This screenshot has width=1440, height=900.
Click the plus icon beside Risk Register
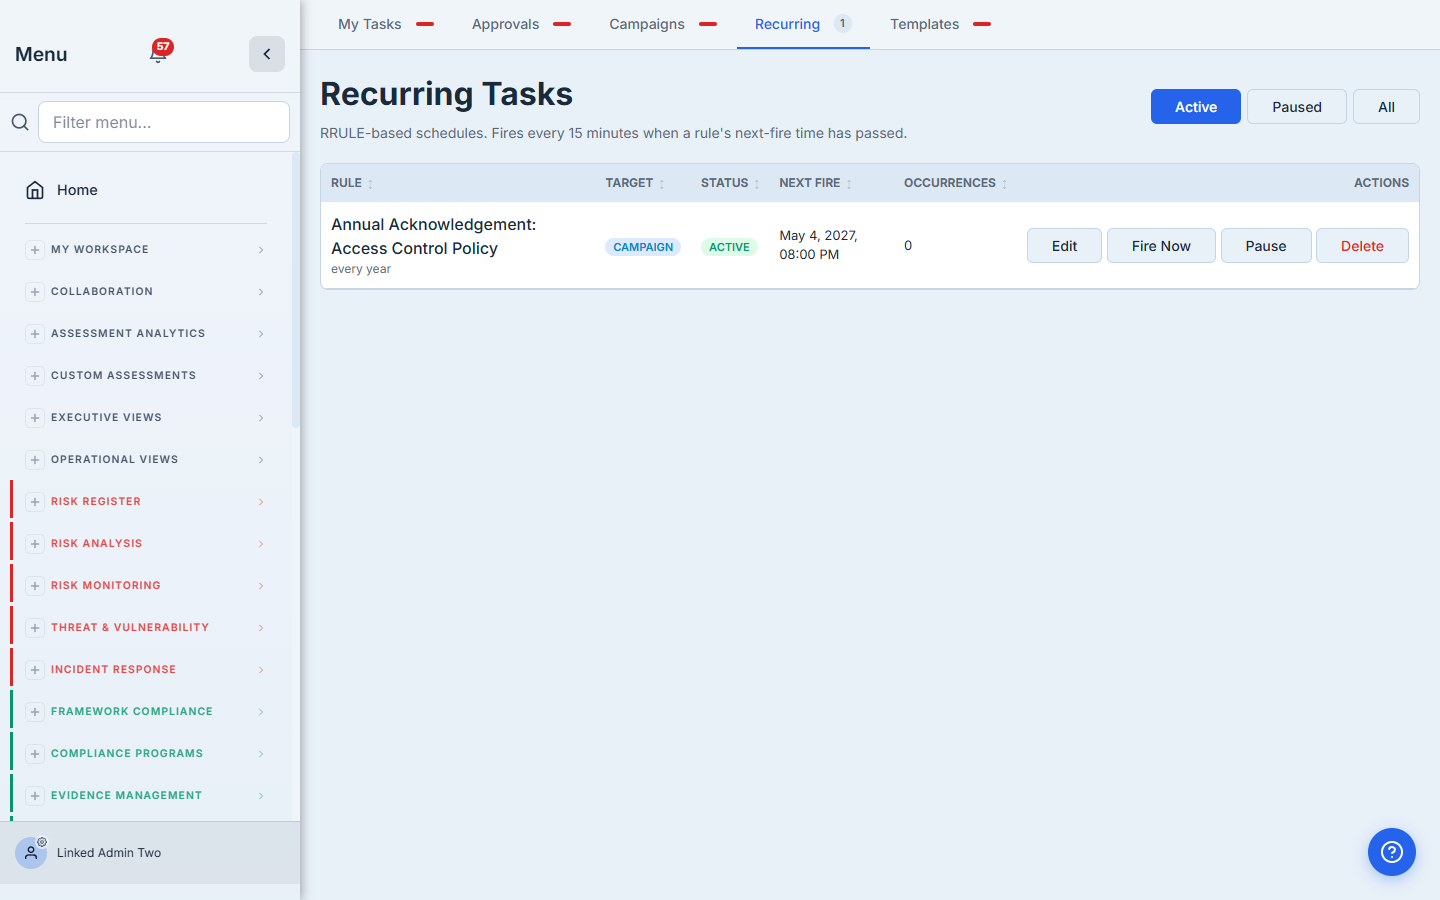tap(35, 502)
